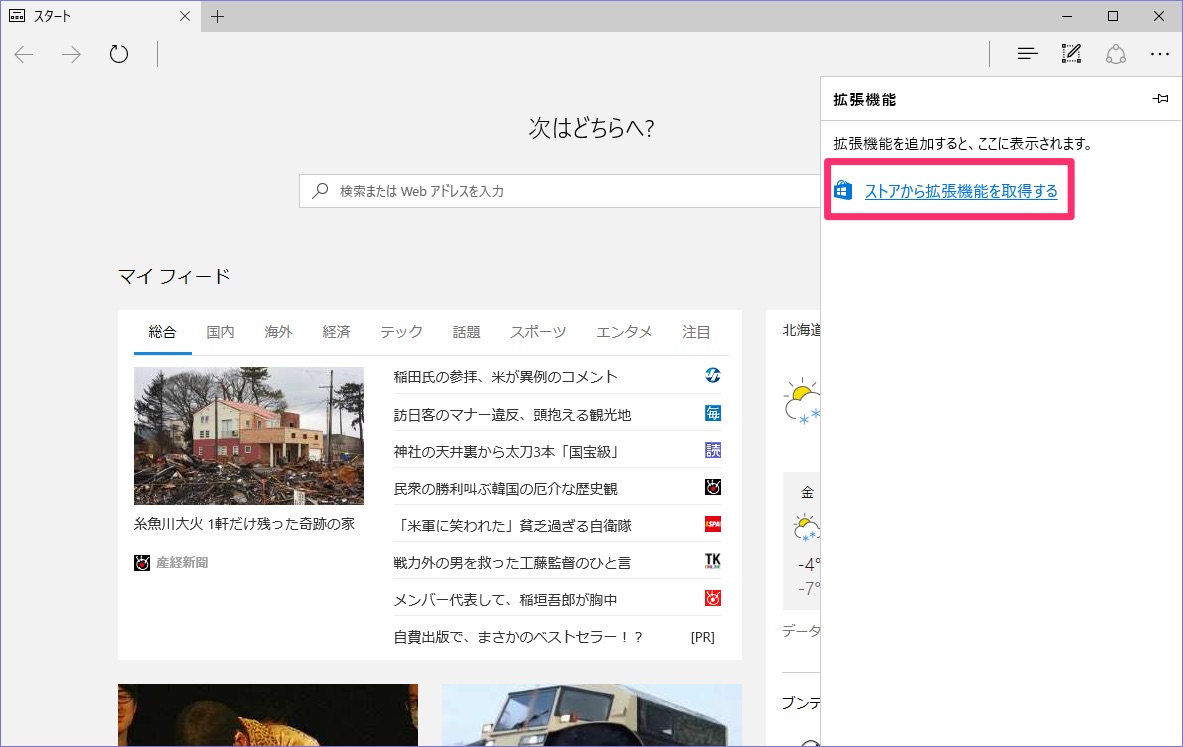Click source icon beside 民衆の勝利 headline
The image size is (1183, 747).
(712, 487)
